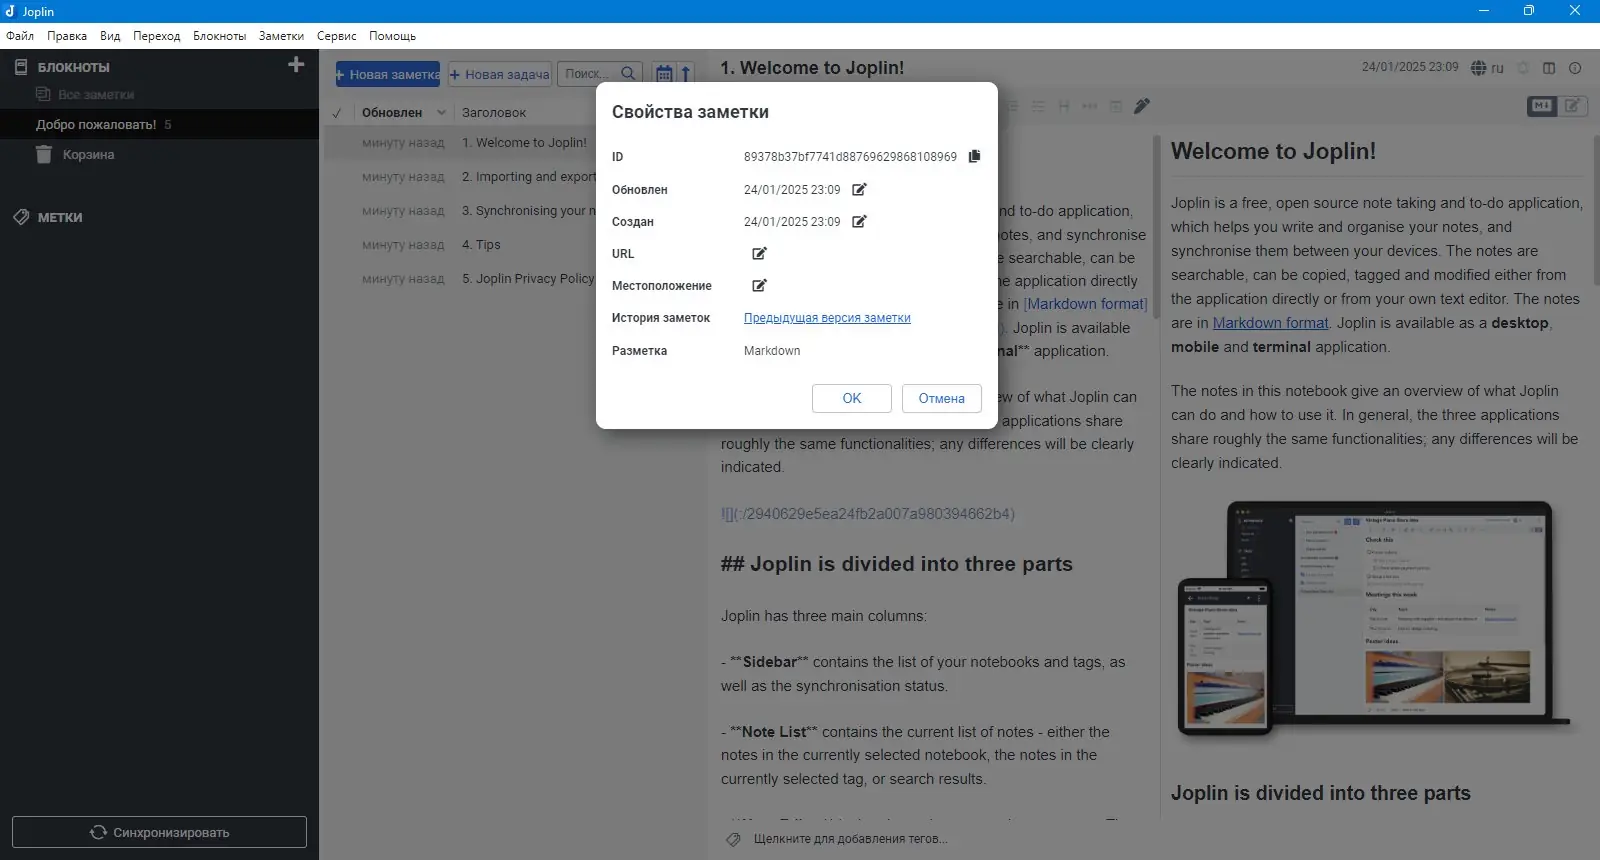Cancel the note properties dialog
Screen dimensions: 1600x860
(x=942, y=398)
